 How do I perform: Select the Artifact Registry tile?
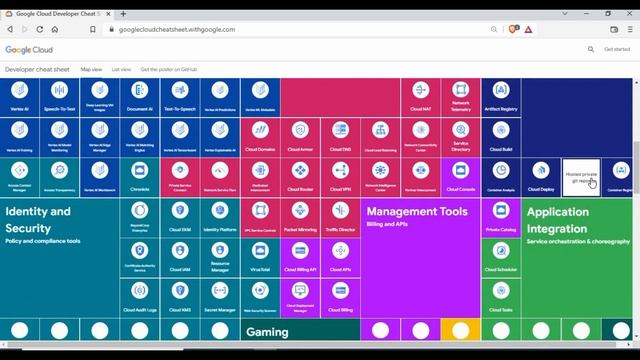tap(501, 97)
